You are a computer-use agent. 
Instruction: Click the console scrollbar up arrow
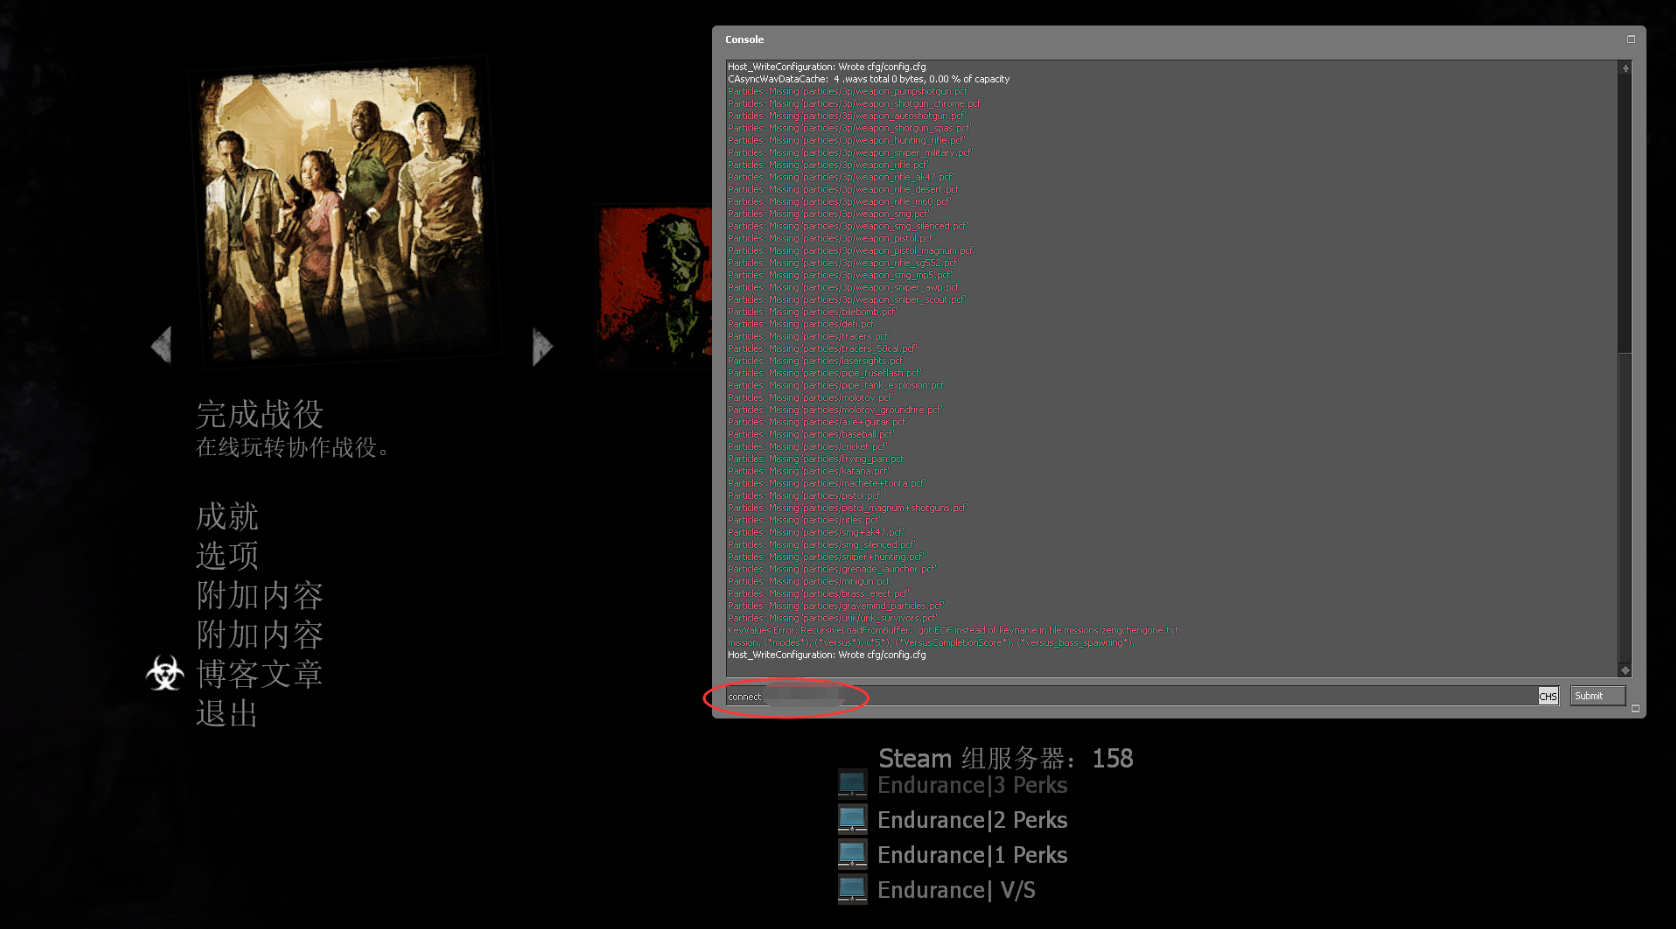(1625, 68)
